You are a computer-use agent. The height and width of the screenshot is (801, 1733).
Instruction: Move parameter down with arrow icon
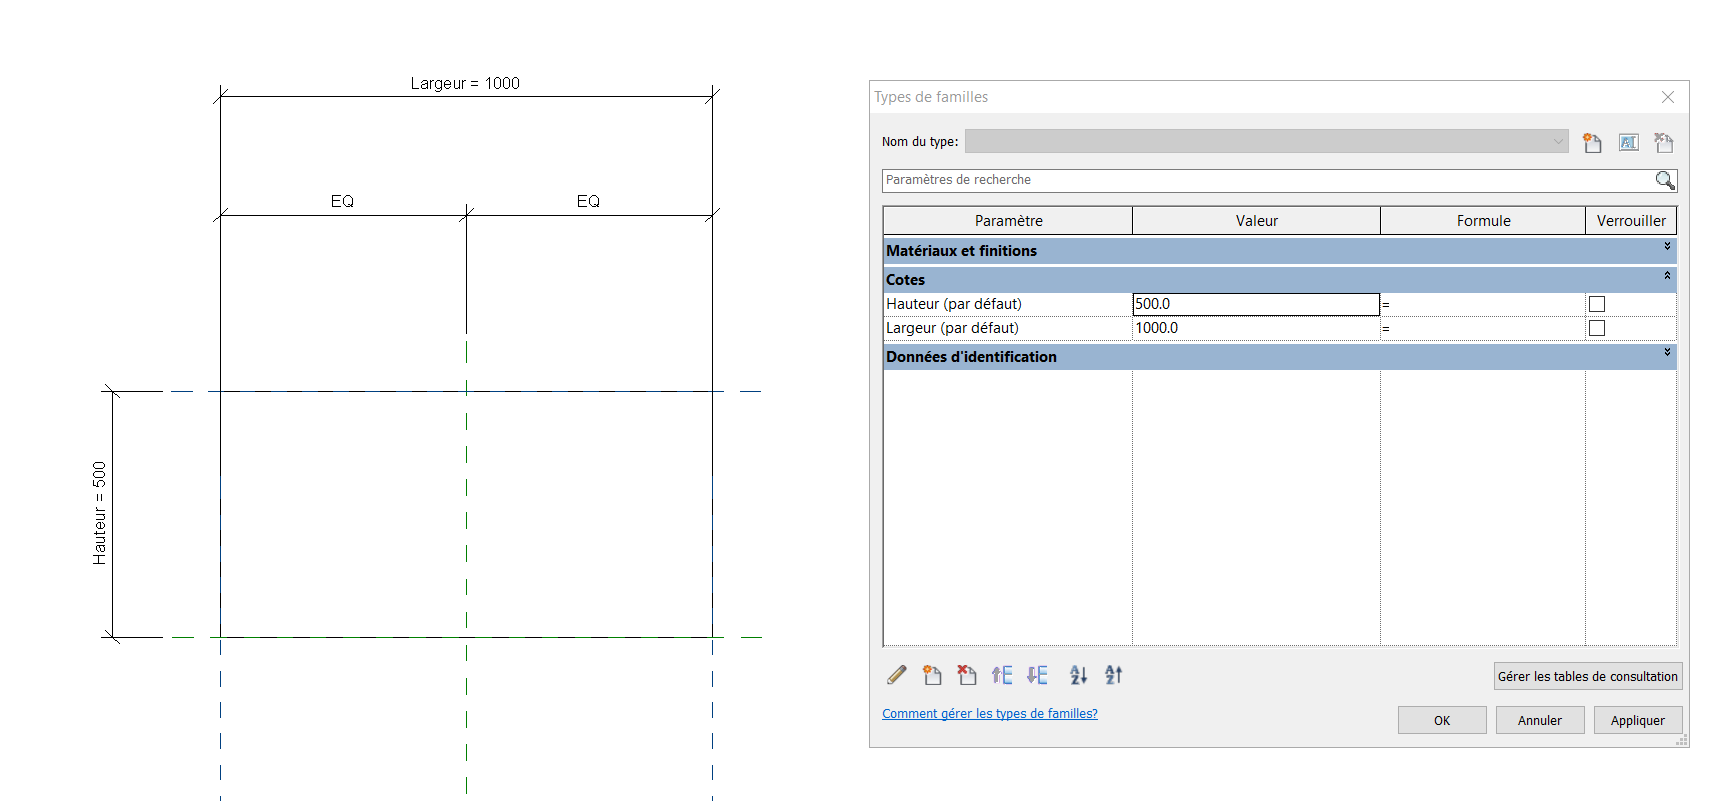tap(1037, 676)
